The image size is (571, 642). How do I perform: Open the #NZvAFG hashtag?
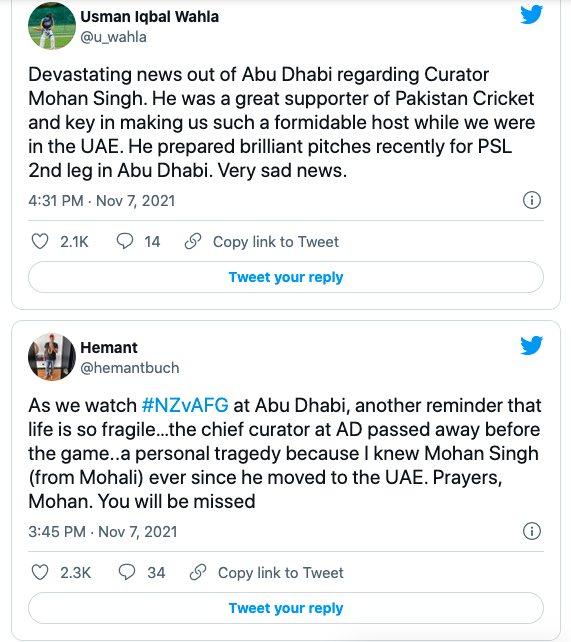point(185,405)
